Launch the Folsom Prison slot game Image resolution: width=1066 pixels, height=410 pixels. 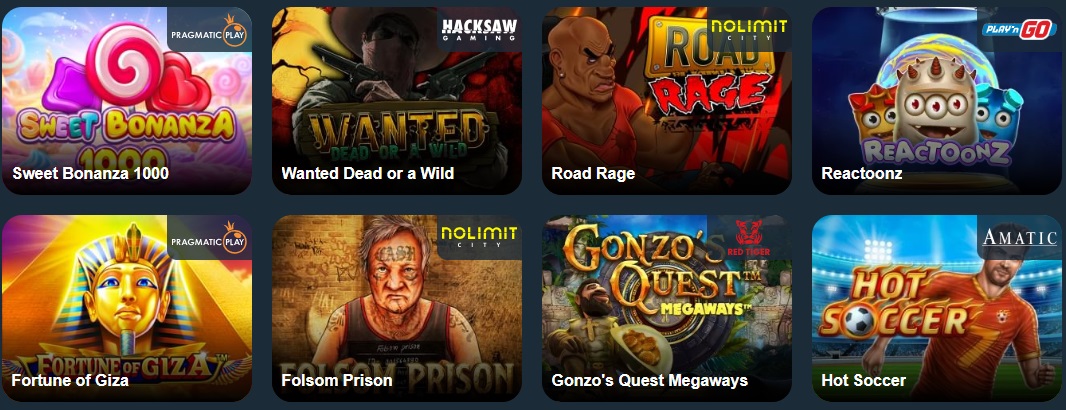coord(397,308)
